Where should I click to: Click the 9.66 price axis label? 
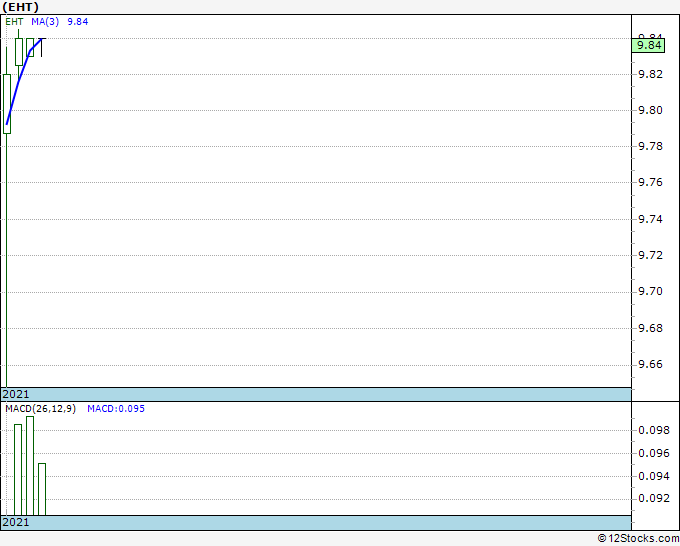point(651,364)
